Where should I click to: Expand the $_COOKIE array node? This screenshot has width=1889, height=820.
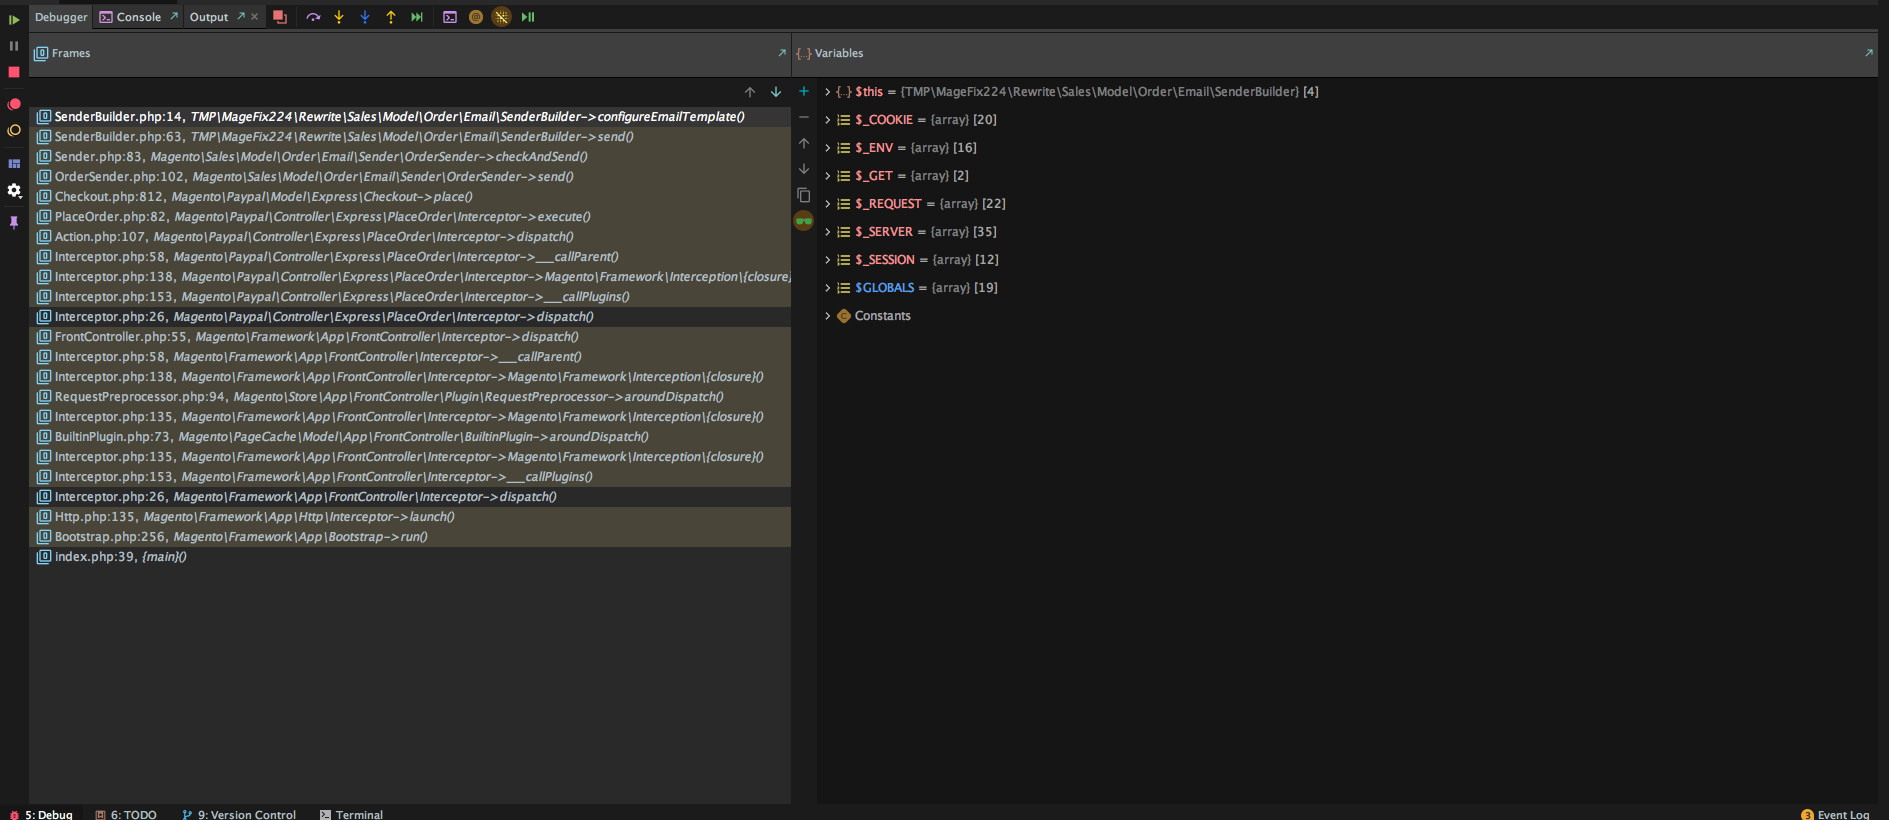[x=828, y=120]
